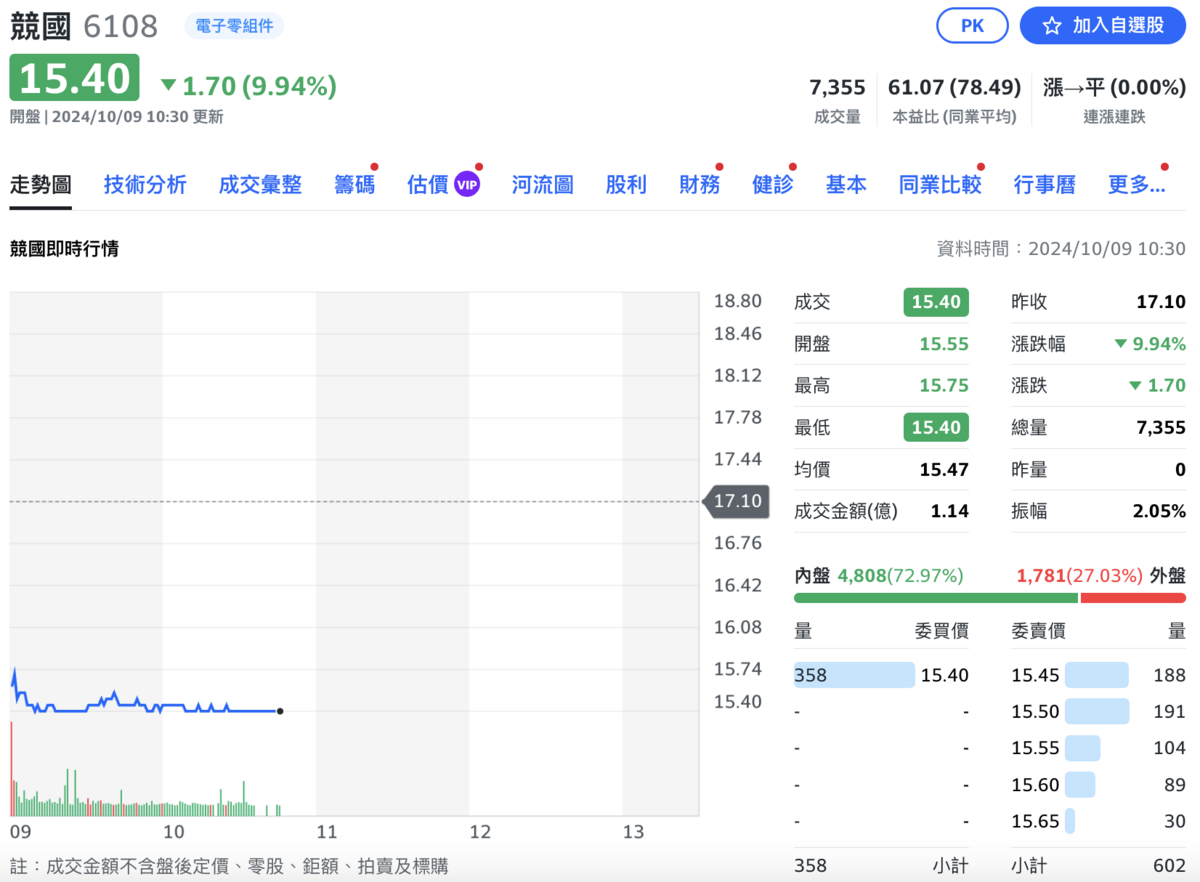Viewport: 1200px width, 882px height.
Task: Click the ask price 15.50 row
Action: 1099,711
